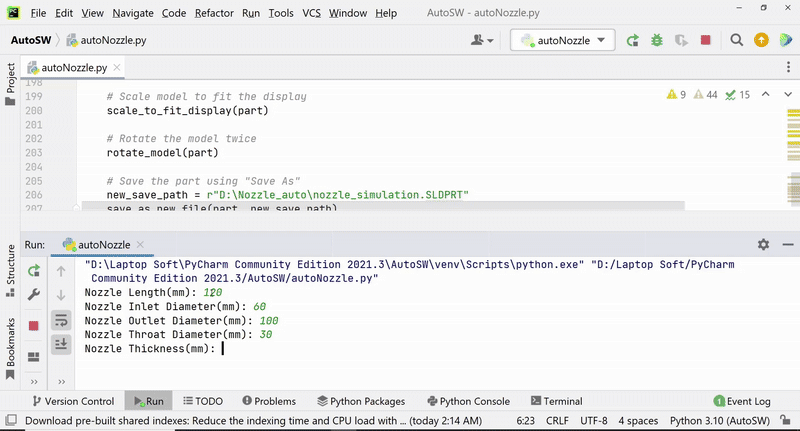Viewport: 800px width, 431px height.
Task: Open the Python Packages tool window
Action: coord(361,401)
